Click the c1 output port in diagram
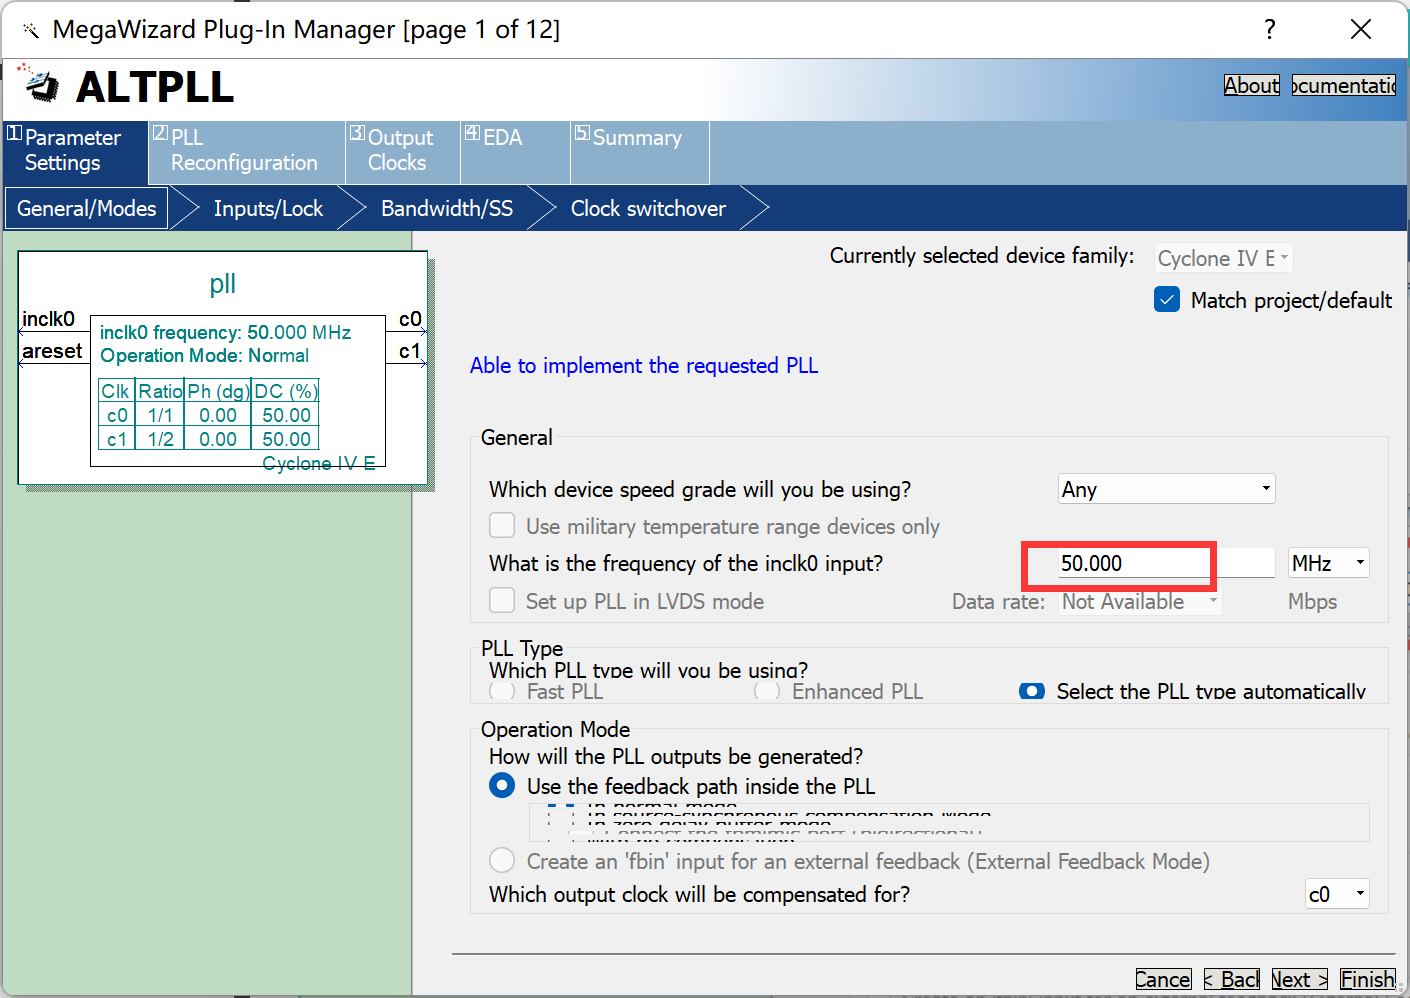The height and width of the screenshot is (998, 1410). [x=410, y=351]
